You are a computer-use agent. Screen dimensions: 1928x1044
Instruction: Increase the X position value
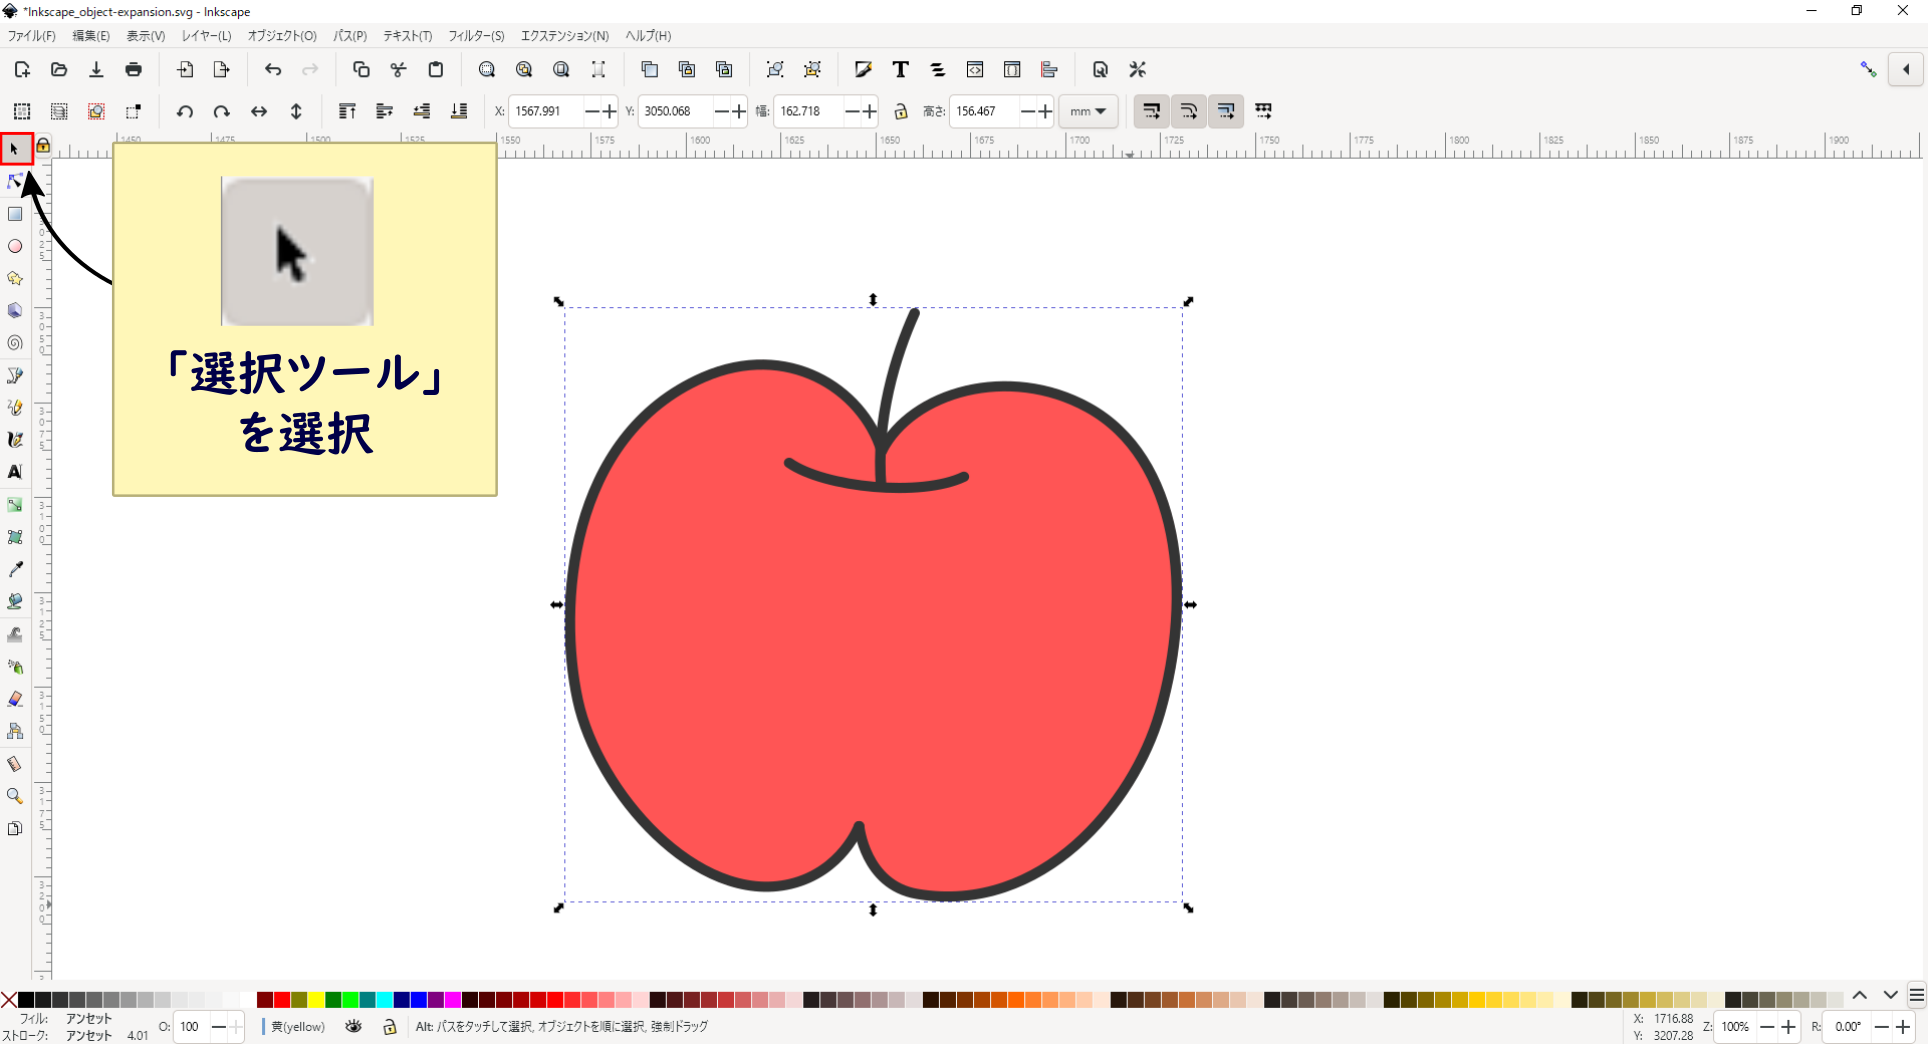coord(609,111)
